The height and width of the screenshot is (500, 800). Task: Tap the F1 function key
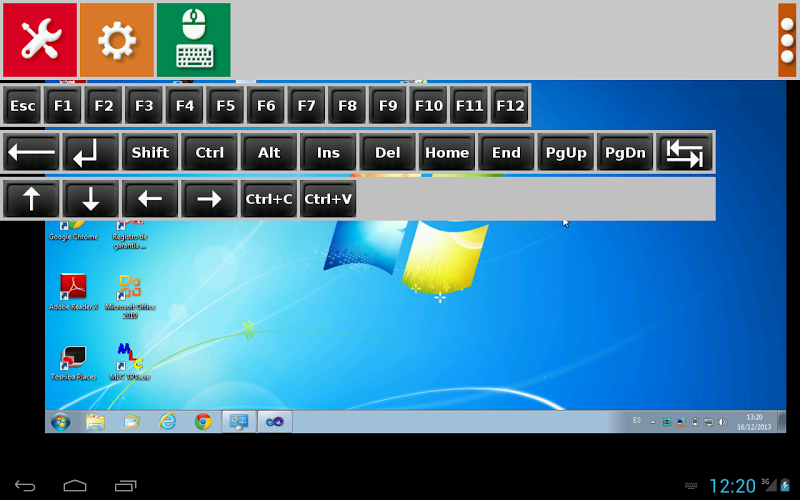(x=63, y=106)
